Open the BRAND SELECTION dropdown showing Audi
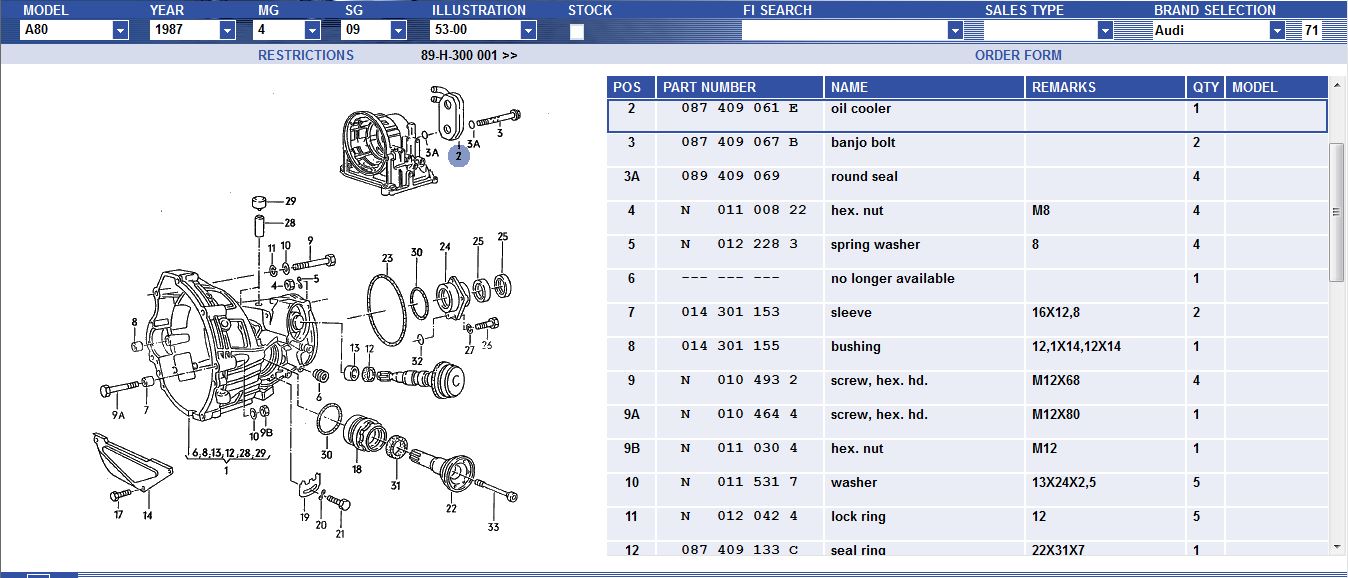Screen dimensions: 1348x578 pos(1277,30)
